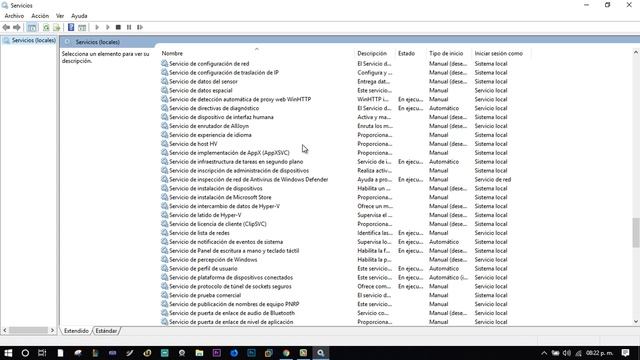Sort by the Descripción column header
The image size is (640, 360).
[372, 53]
